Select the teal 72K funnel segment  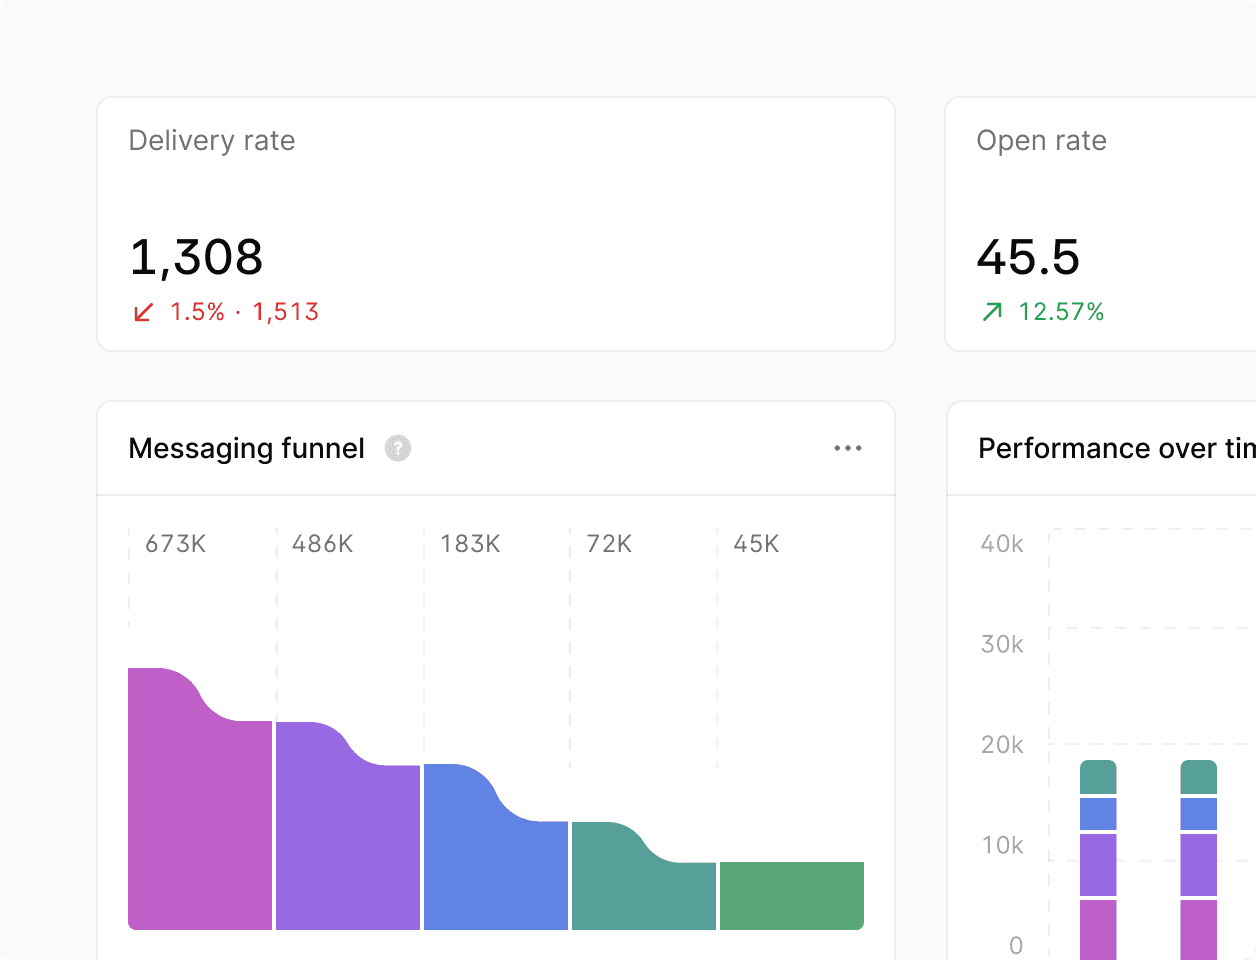pos(644,877)
